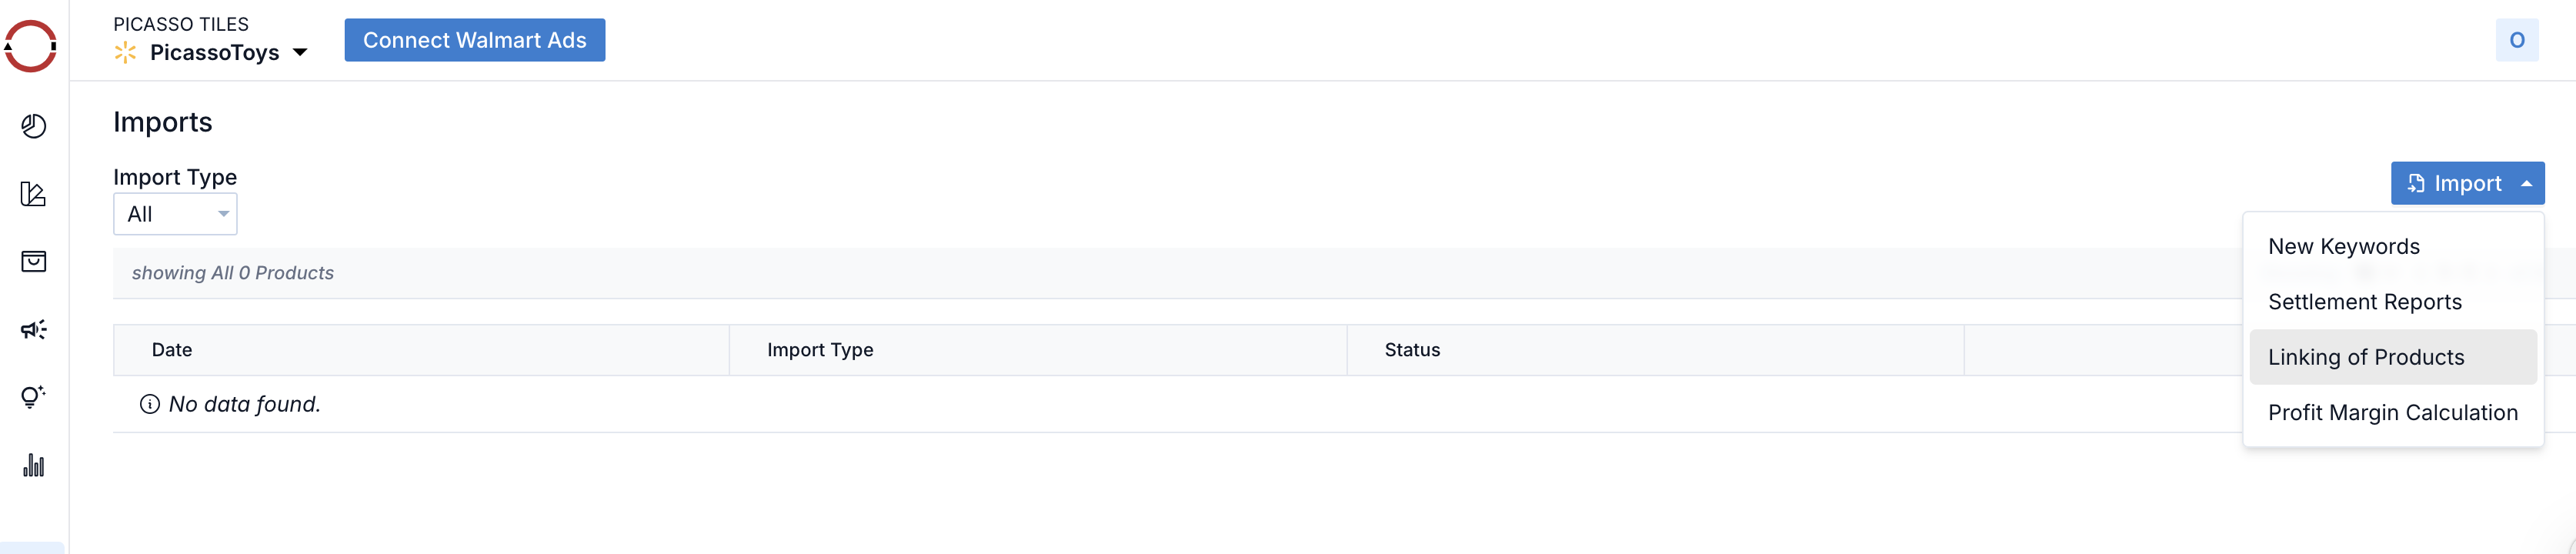Open the megaphone advertising sidebar icon
The width and height of the screenshot is (2576, 554).
pyautogui.click(x=33, y=330)
